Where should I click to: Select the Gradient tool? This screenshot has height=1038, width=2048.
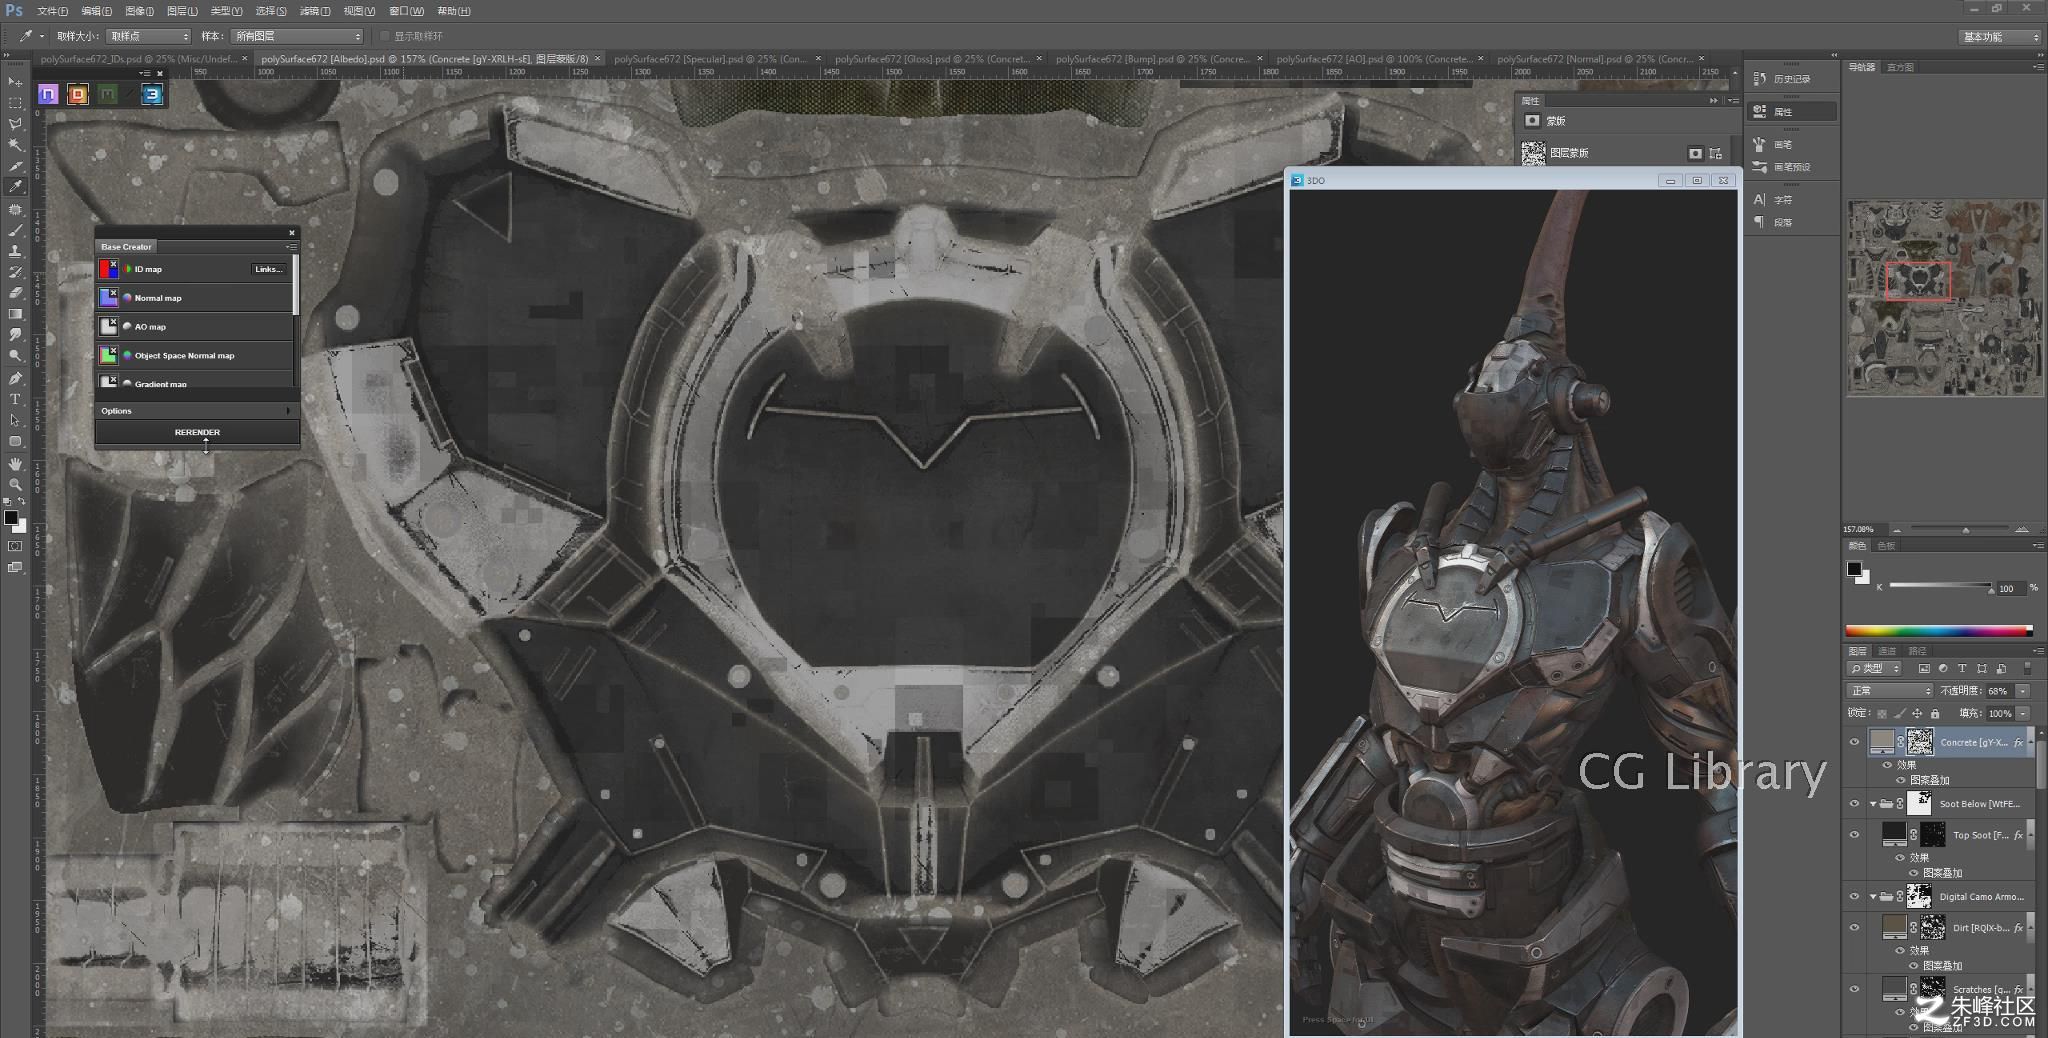click(15, 314)
